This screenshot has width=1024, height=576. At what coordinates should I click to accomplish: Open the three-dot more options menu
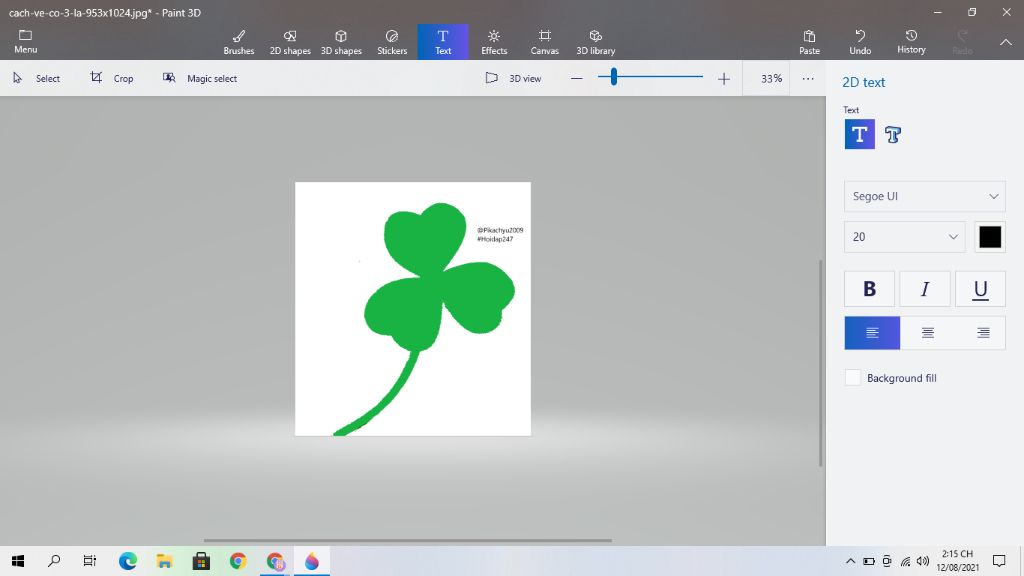pyautogui.click(x=808, y=78)
